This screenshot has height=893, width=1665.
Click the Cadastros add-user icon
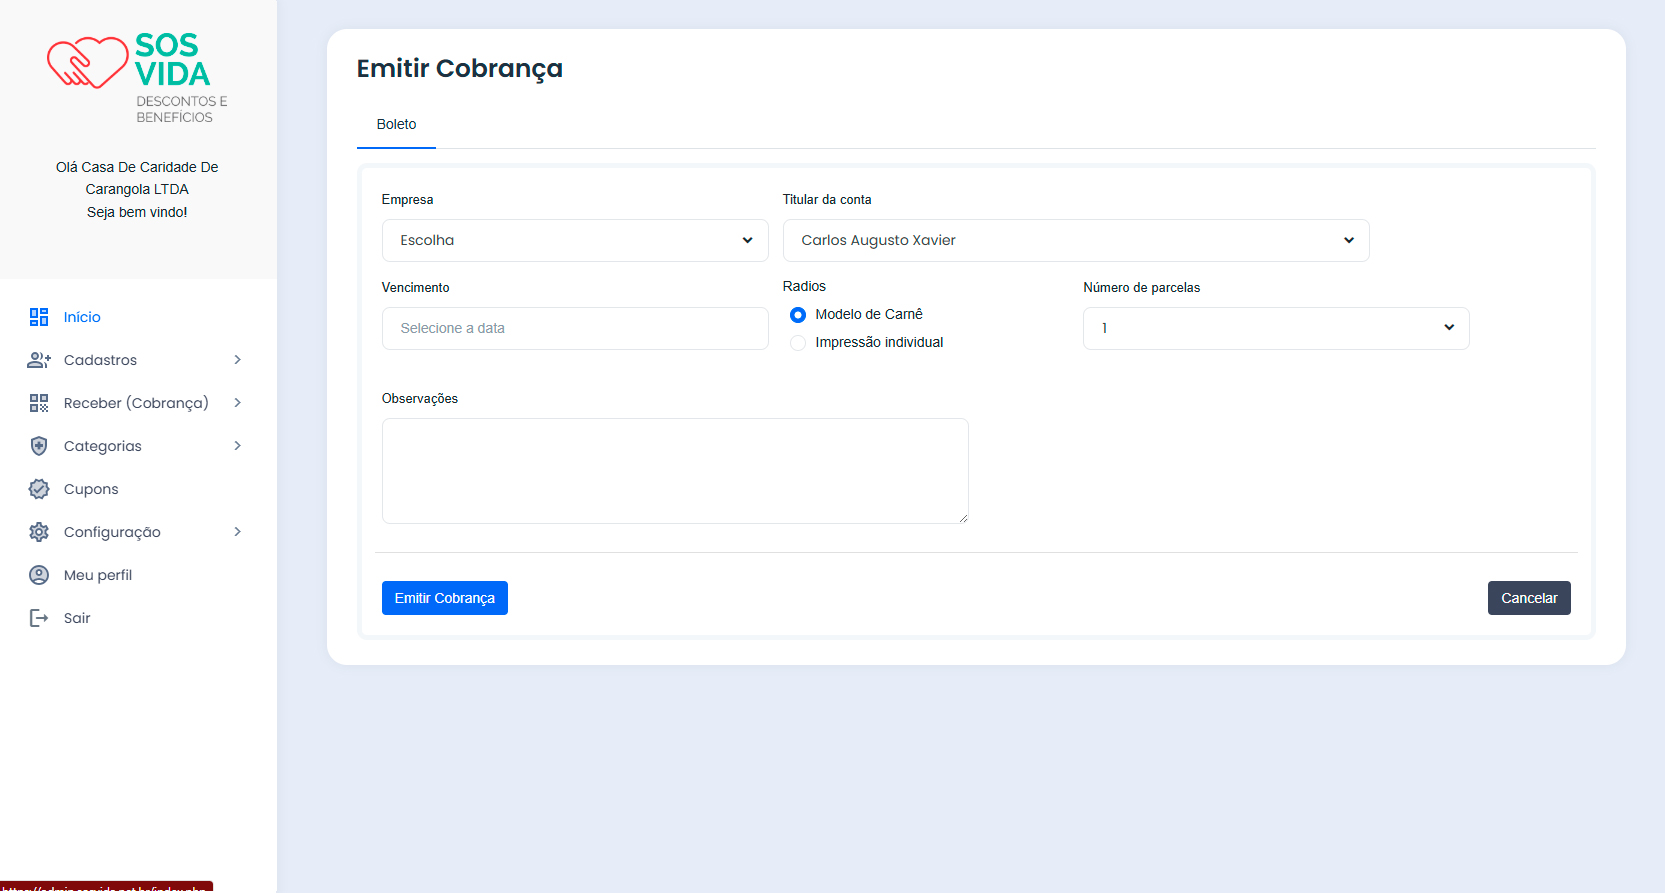[x=39, y=360]
